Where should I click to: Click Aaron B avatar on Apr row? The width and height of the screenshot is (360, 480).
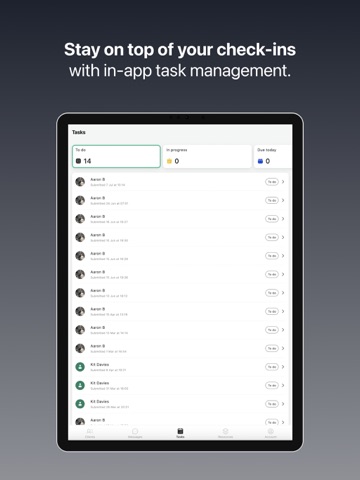click(x=80, y=311)
